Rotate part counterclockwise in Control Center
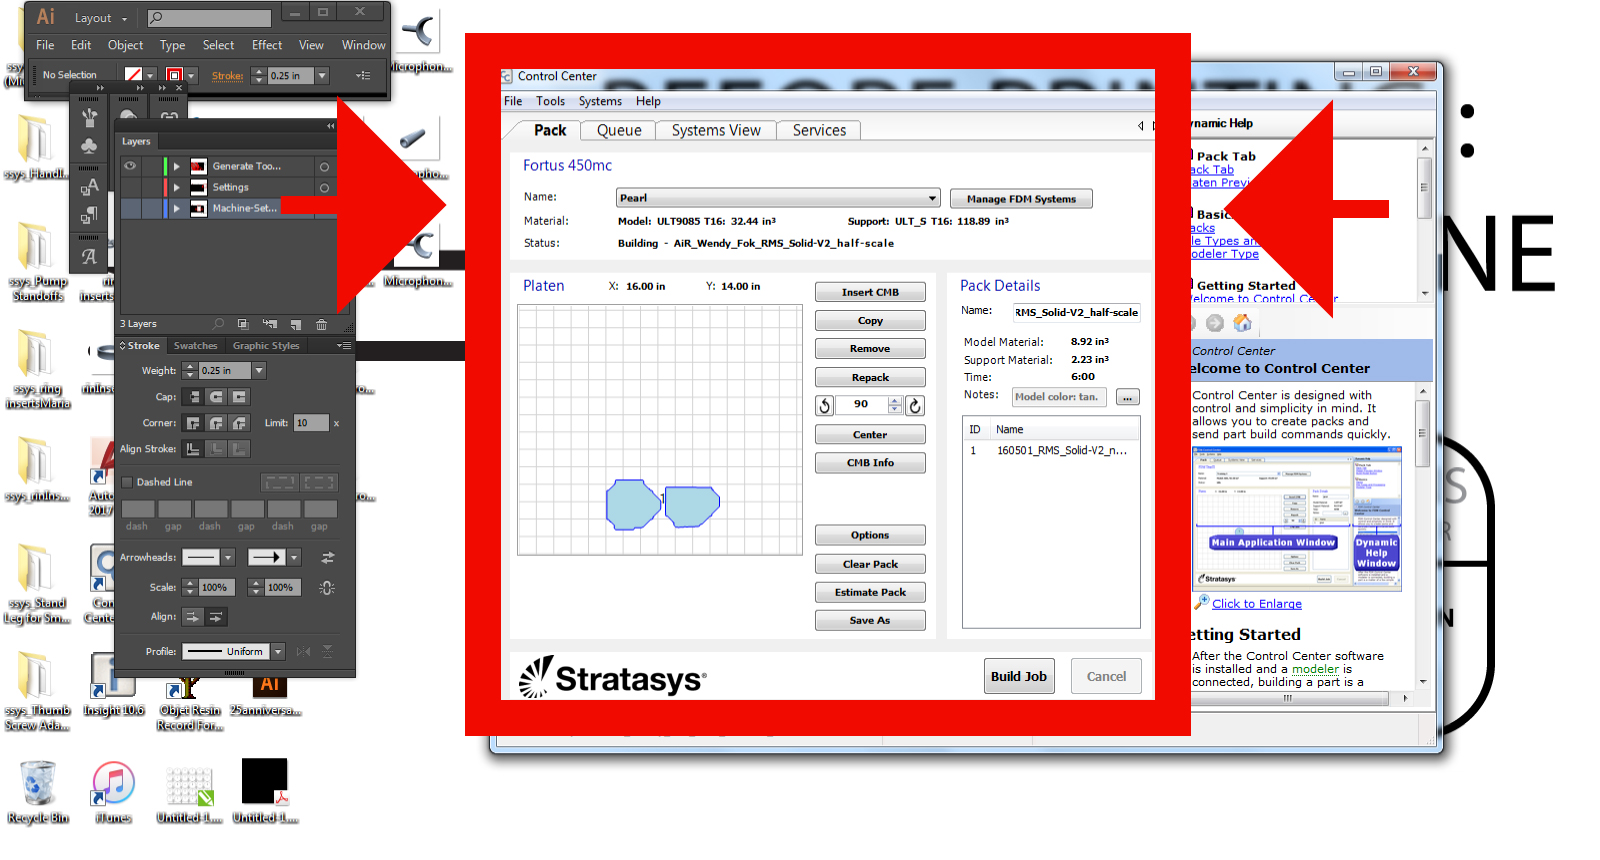The width and height of the screenshot is (1600, 860). pyautogui.click(x=825, y=405)
